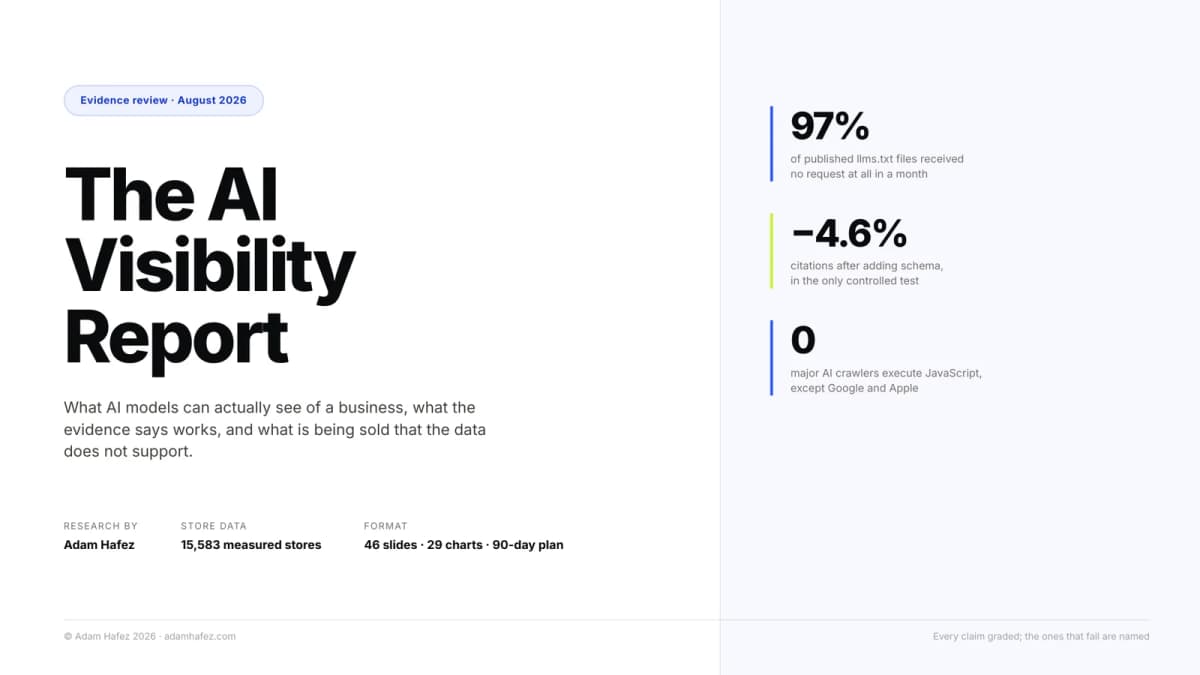Click the STORE DATA label
This screenshot has height=675, width=1200.
(x=214, y=526)
